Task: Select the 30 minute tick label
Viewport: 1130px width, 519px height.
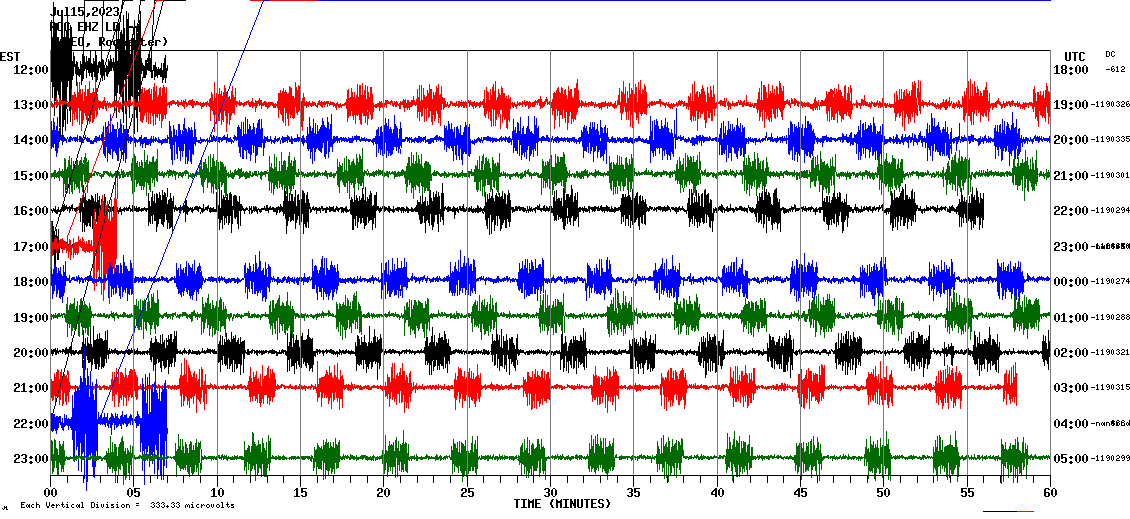Action: [550, 493]
